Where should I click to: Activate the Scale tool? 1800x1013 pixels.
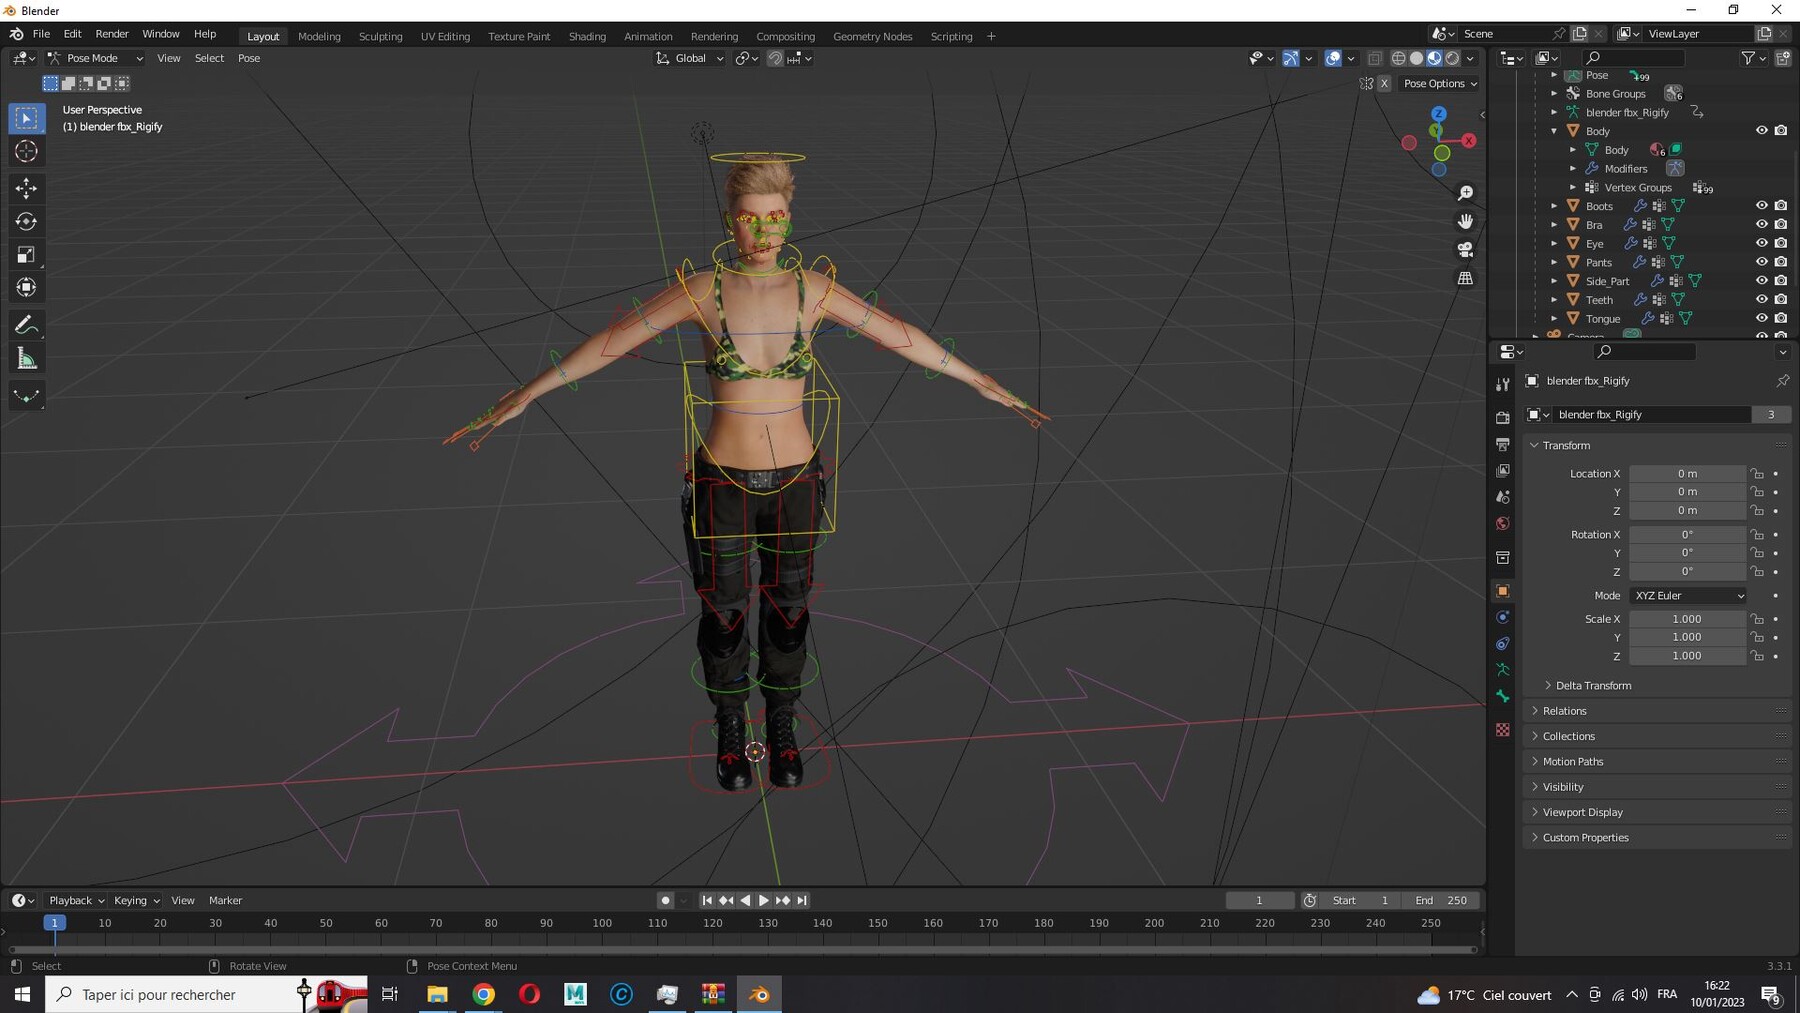click(26, 255)
